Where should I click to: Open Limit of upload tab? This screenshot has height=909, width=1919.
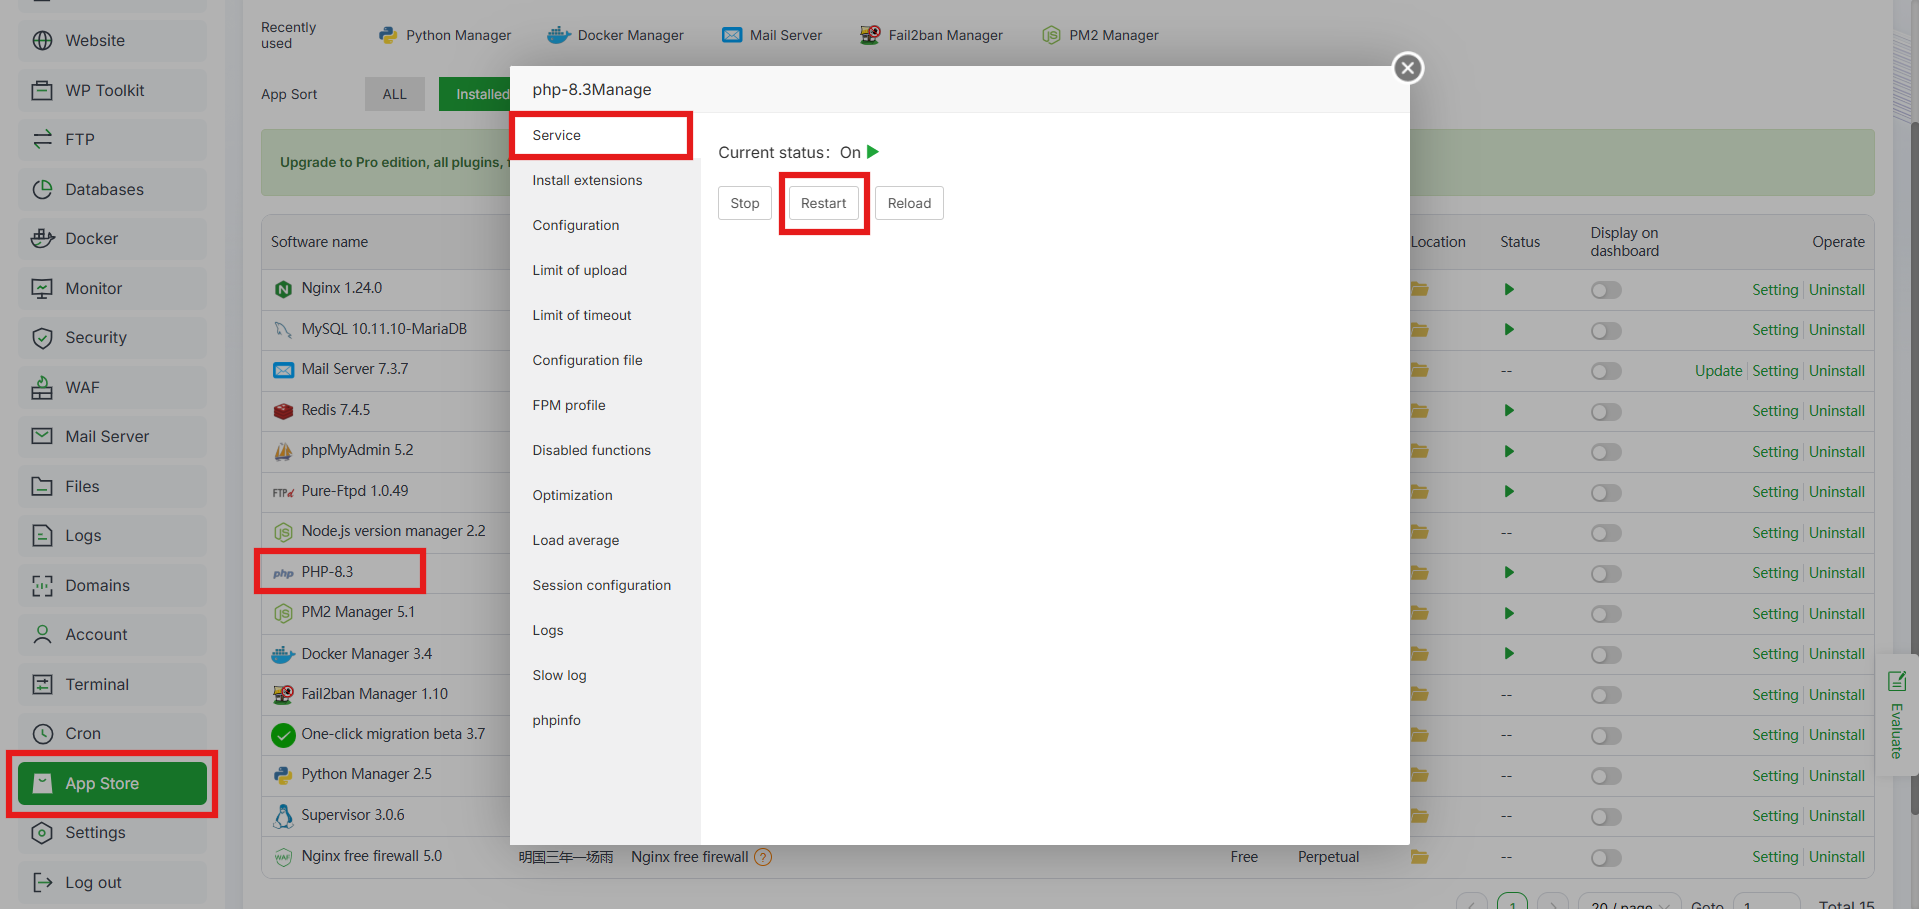[605, 271]
